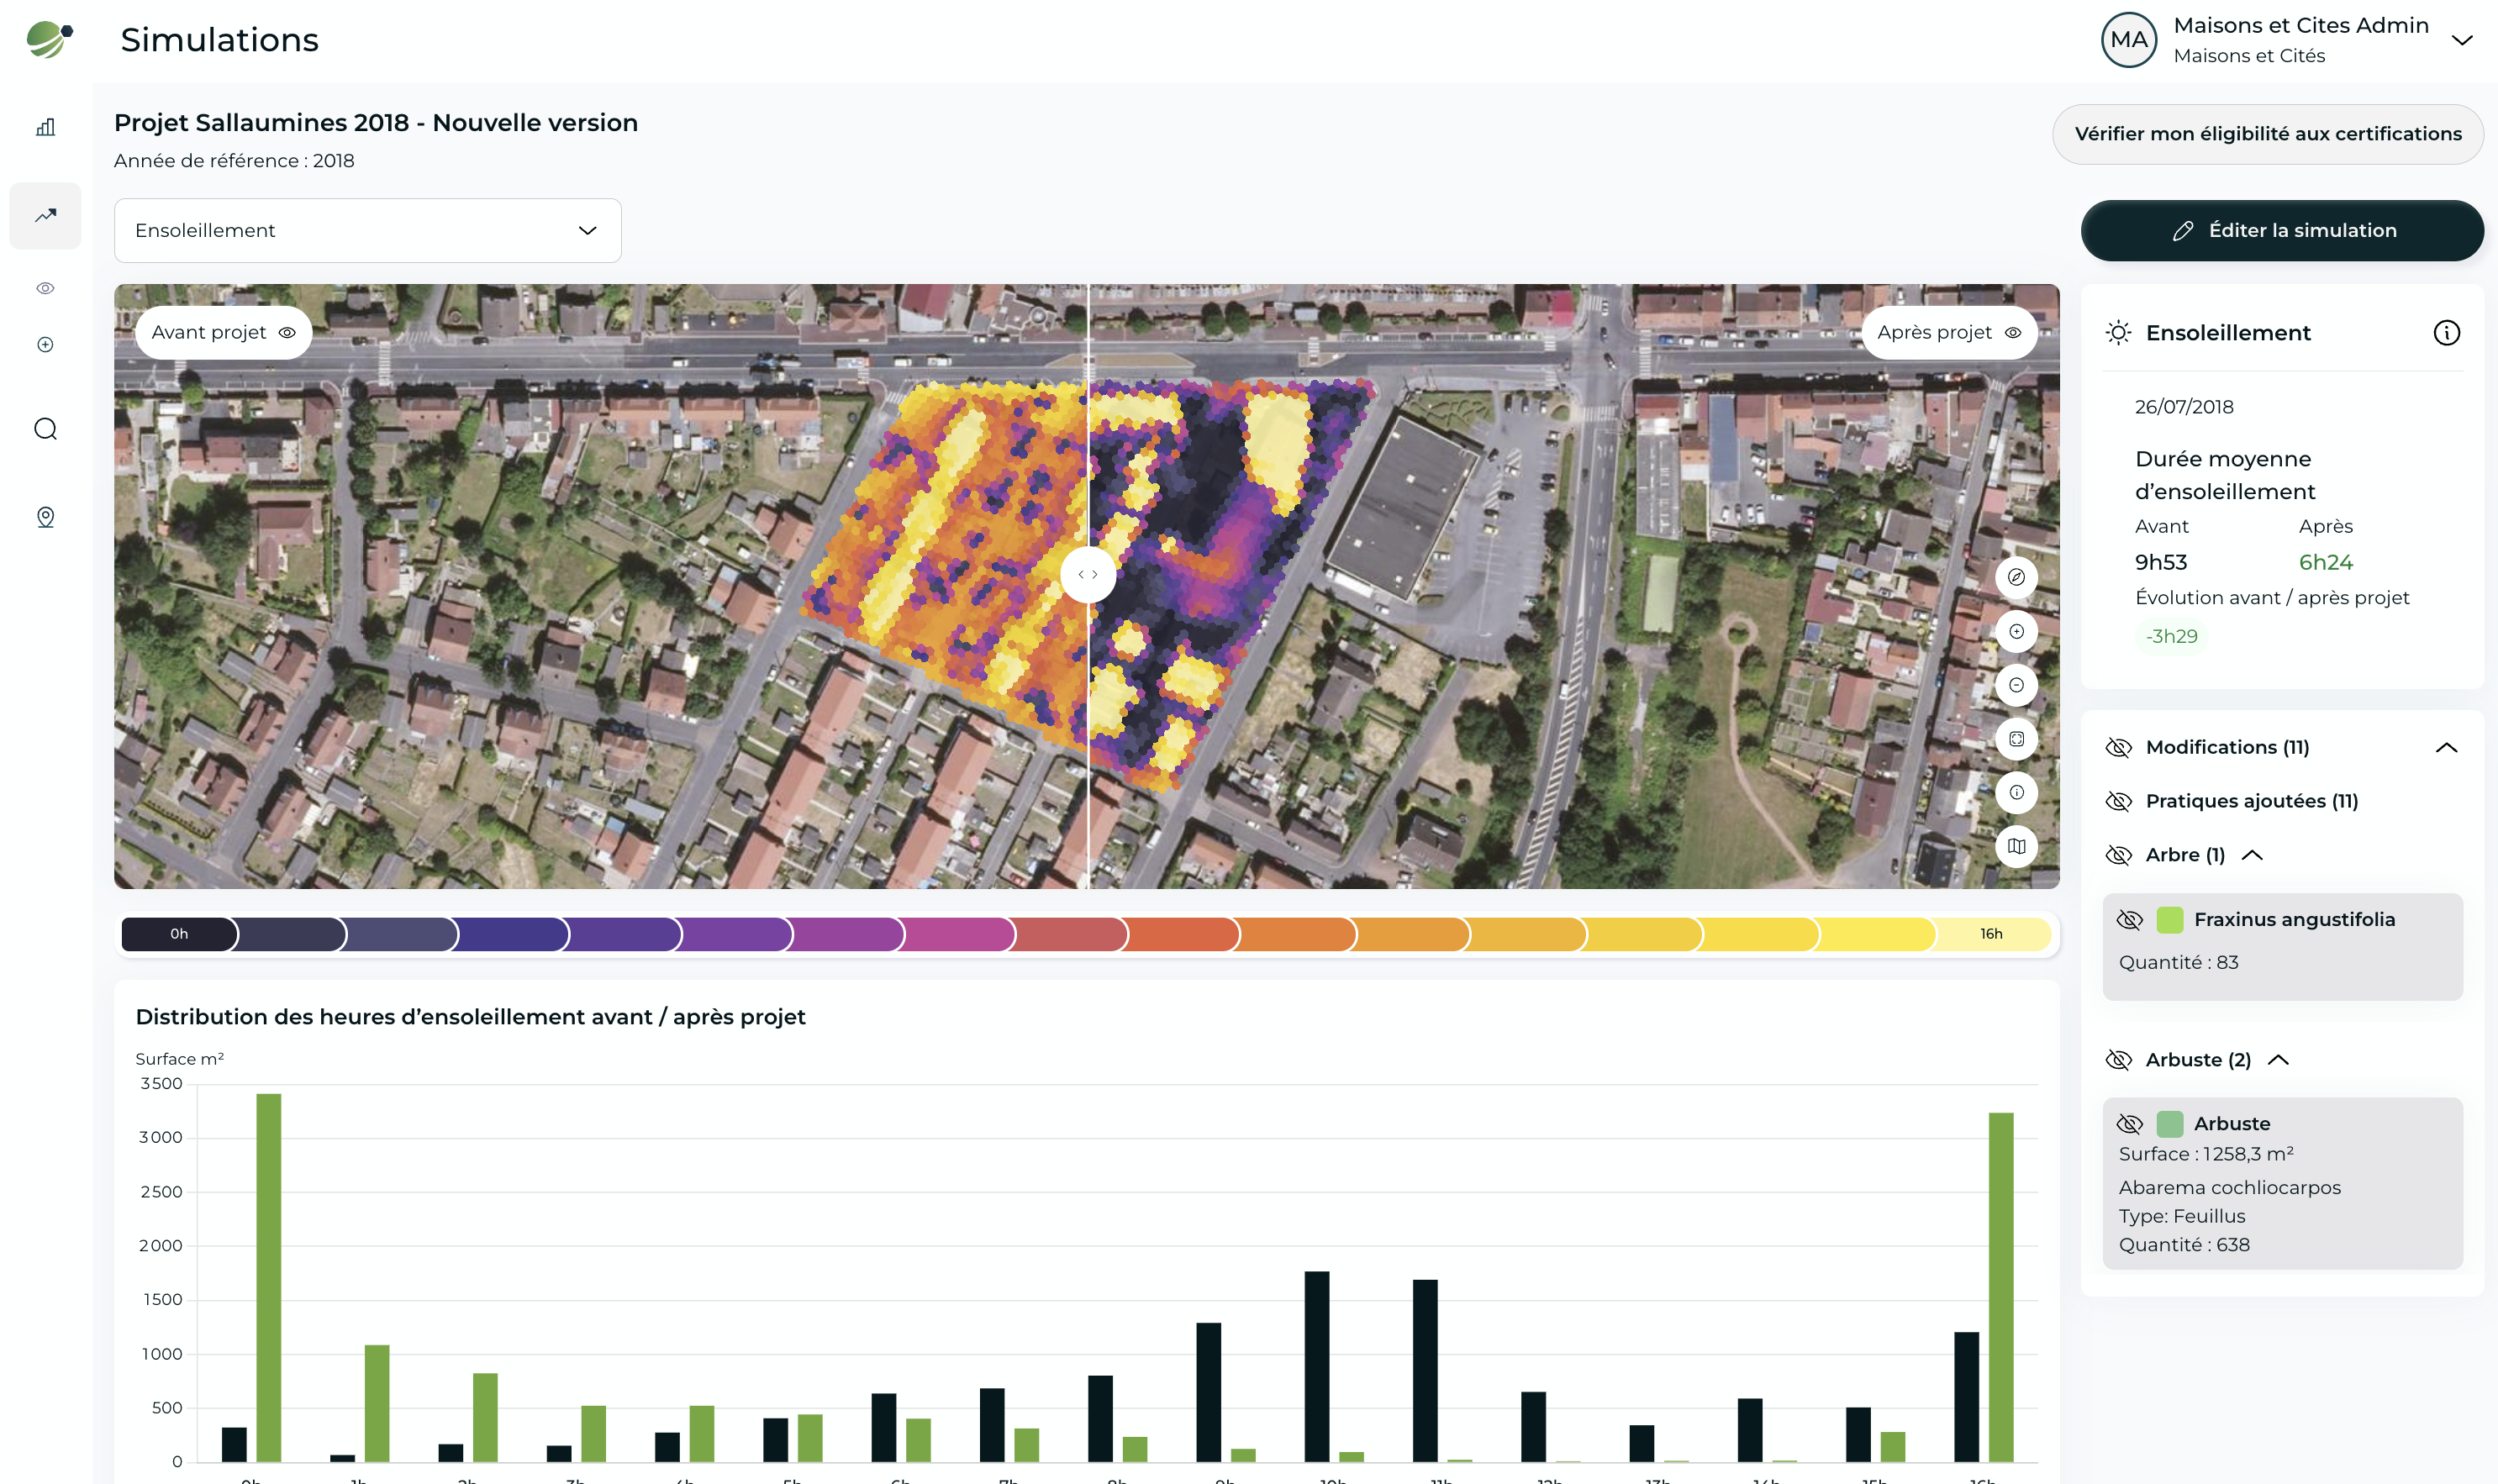Click the Quantité : 83 text
This screenshot has width=2498, height=1484.
[x=2178, y=963]
